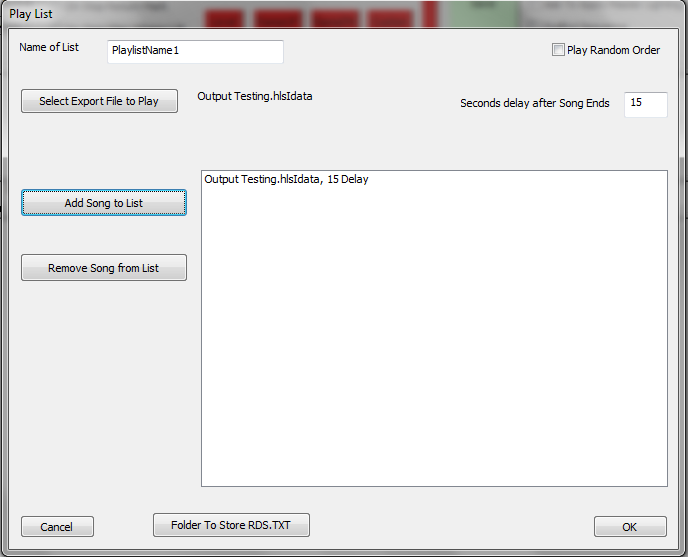The width and height of the screenshot is (688, 557).
Task: Click the seconds delay input showing 15
Action: click(645, 104)
